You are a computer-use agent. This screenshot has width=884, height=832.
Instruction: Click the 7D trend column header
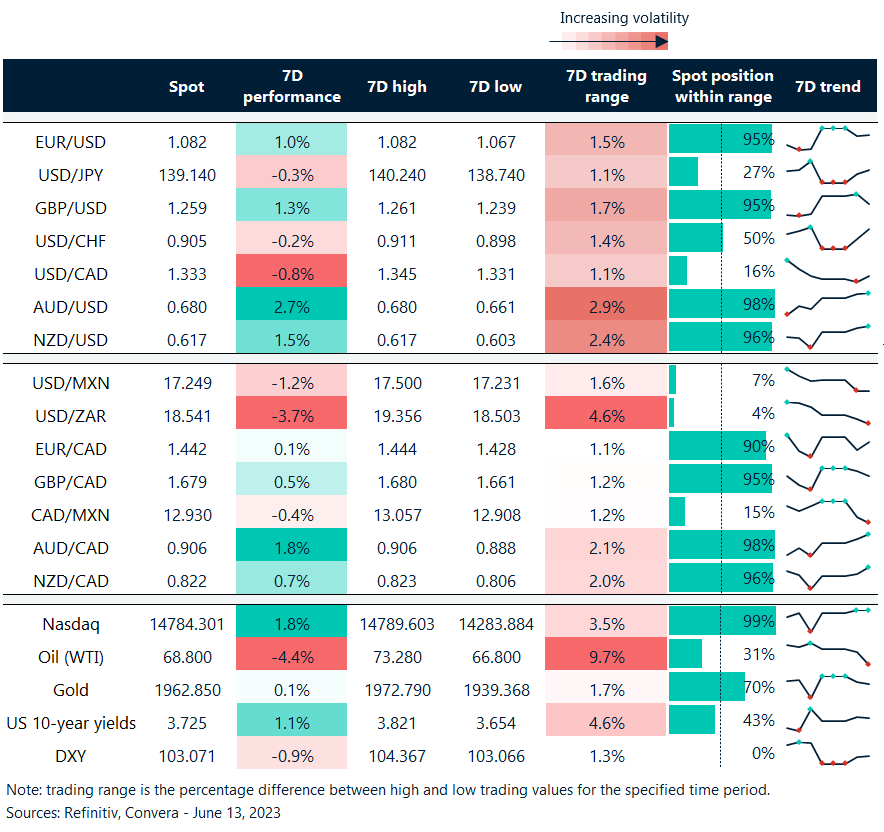[828, 87]
